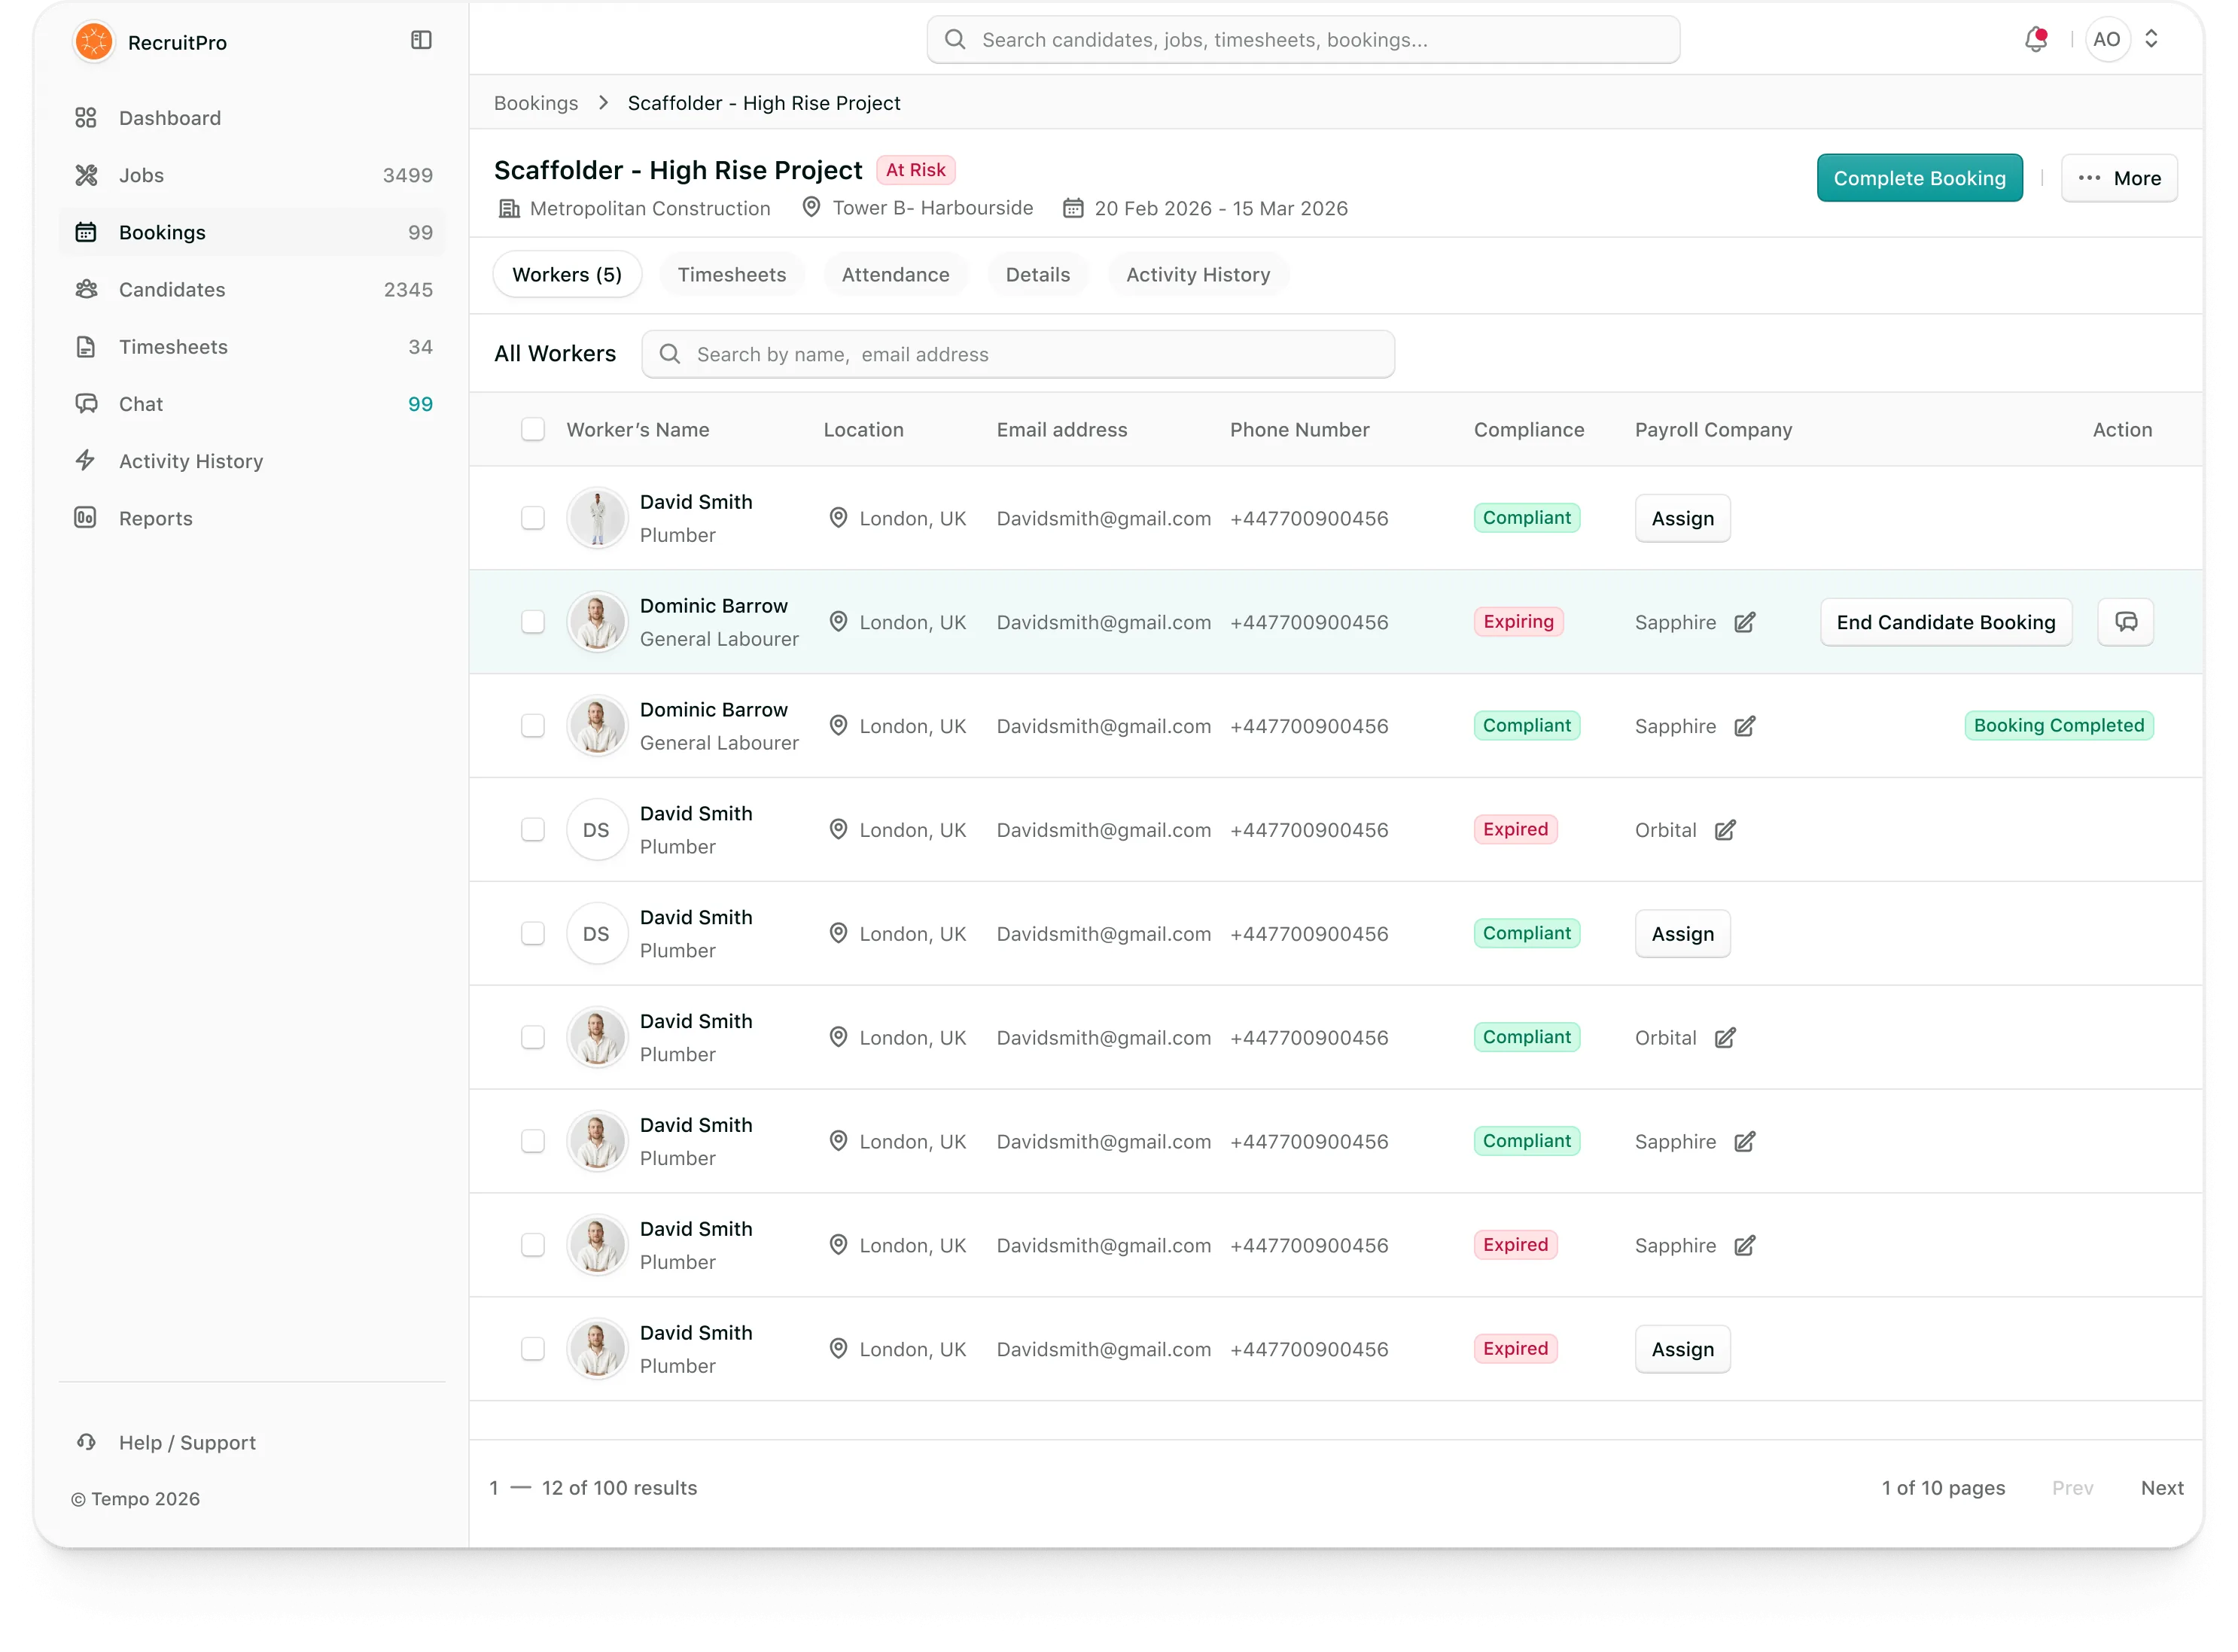The image size is (2238, 1652).
Task: Switch to the Timesheets tab
Action: tap(732, 275)
